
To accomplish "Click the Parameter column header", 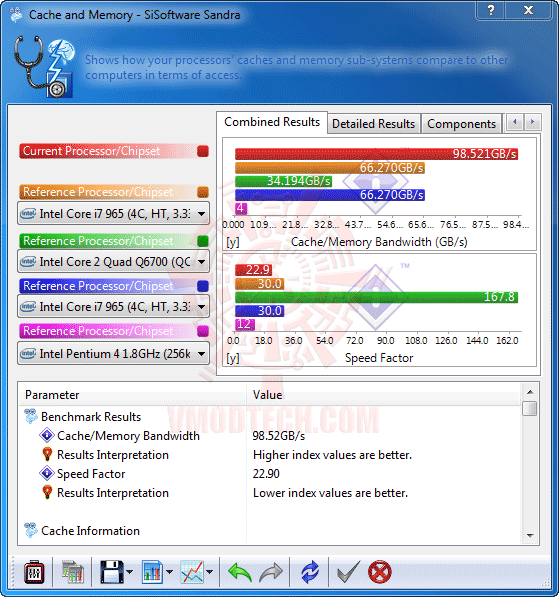I will [x=133, y=395].
